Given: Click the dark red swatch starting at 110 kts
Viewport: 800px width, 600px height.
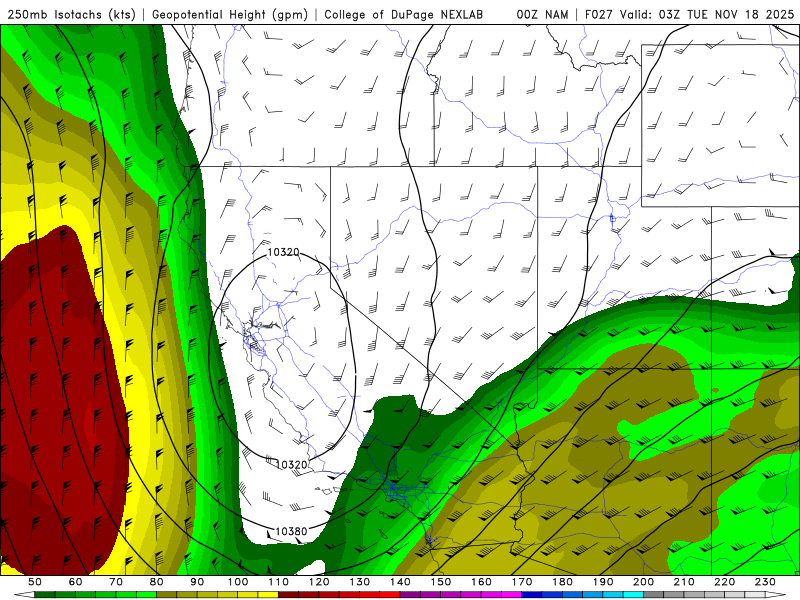Looking at the screenshot, I should pyautogui.click(x=288, y=594).
